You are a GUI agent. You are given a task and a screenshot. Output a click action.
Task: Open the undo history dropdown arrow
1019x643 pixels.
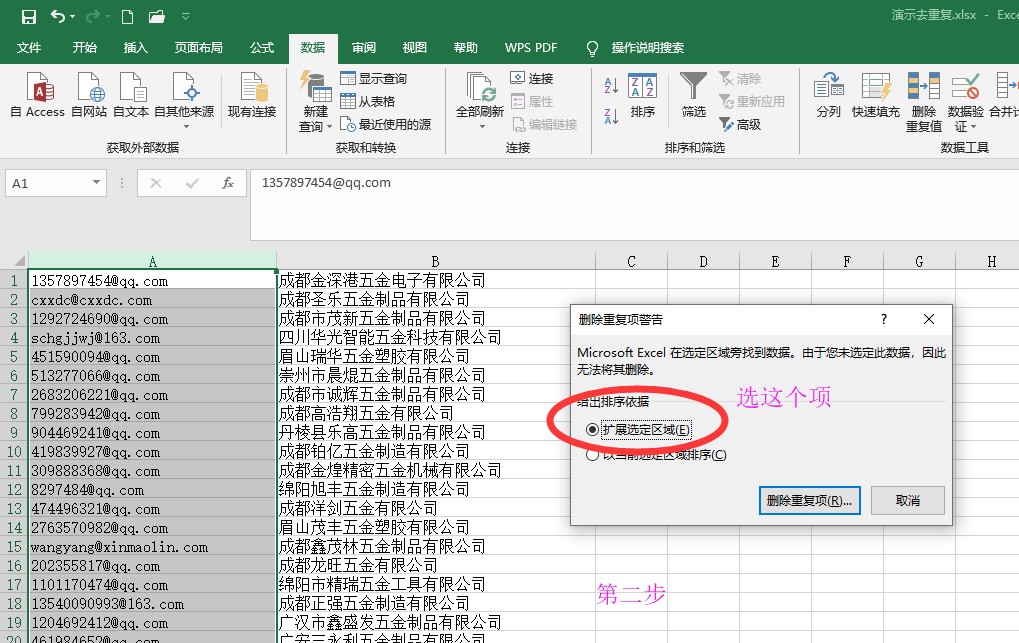73,16
